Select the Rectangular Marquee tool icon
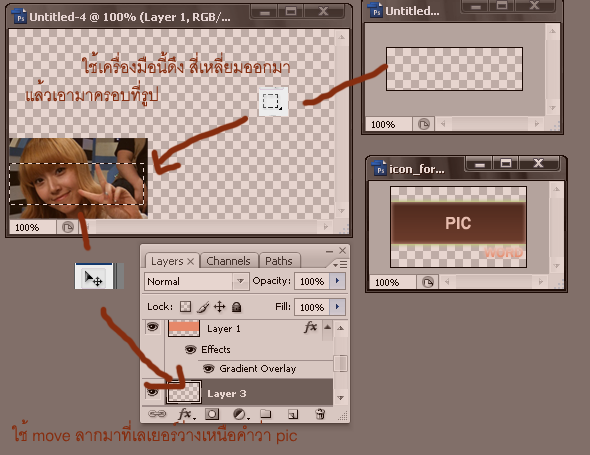Screen dimensions: 590x455 point(273,101)
